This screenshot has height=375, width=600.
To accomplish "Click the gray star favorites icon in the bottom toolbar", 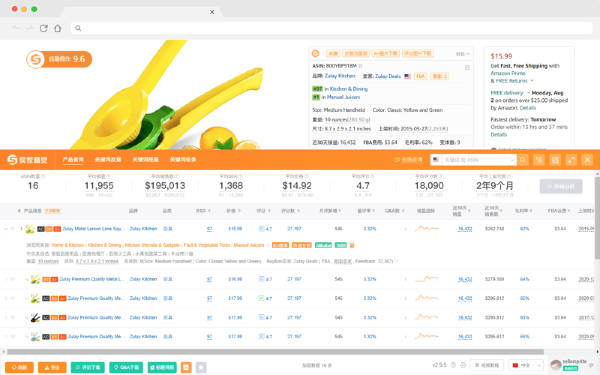I will click(201, 367).
